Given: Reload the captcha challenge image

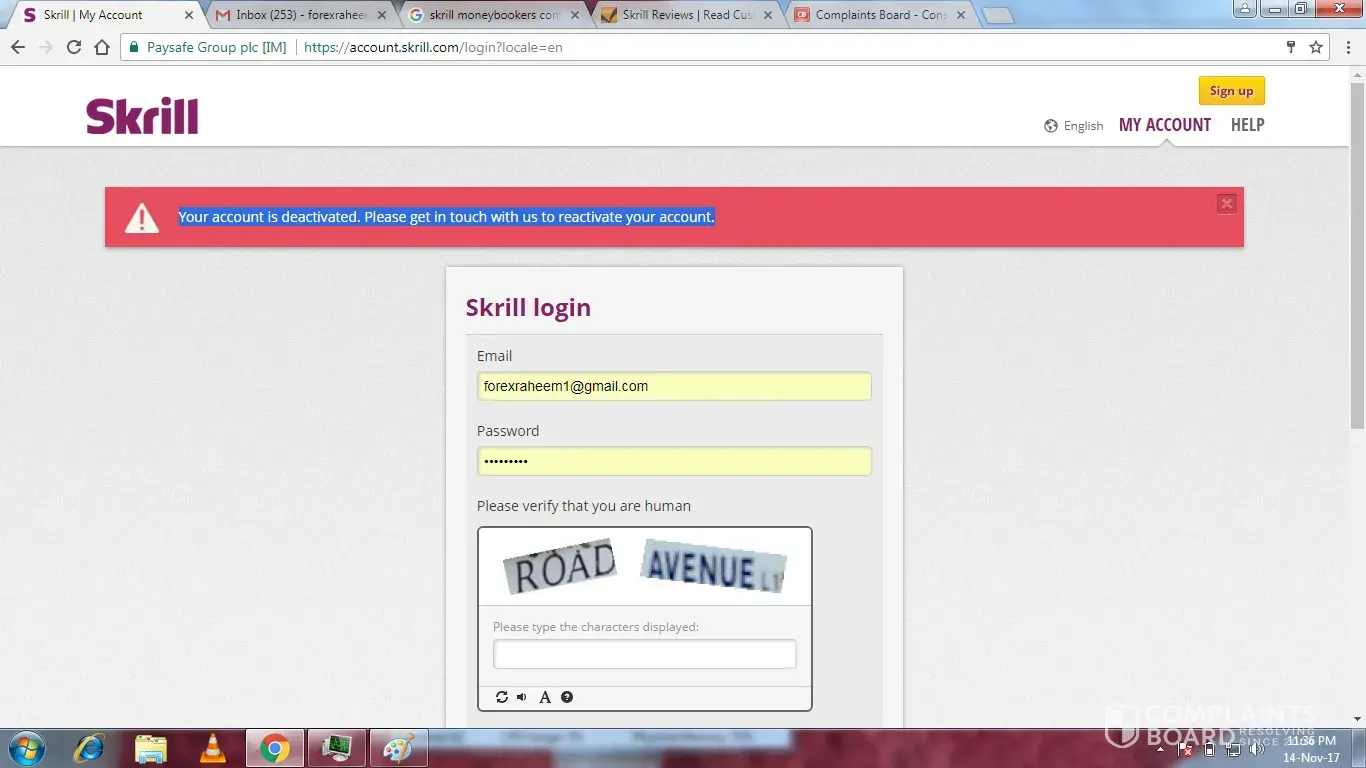Looking at the screenshot, I should (502, 697).
